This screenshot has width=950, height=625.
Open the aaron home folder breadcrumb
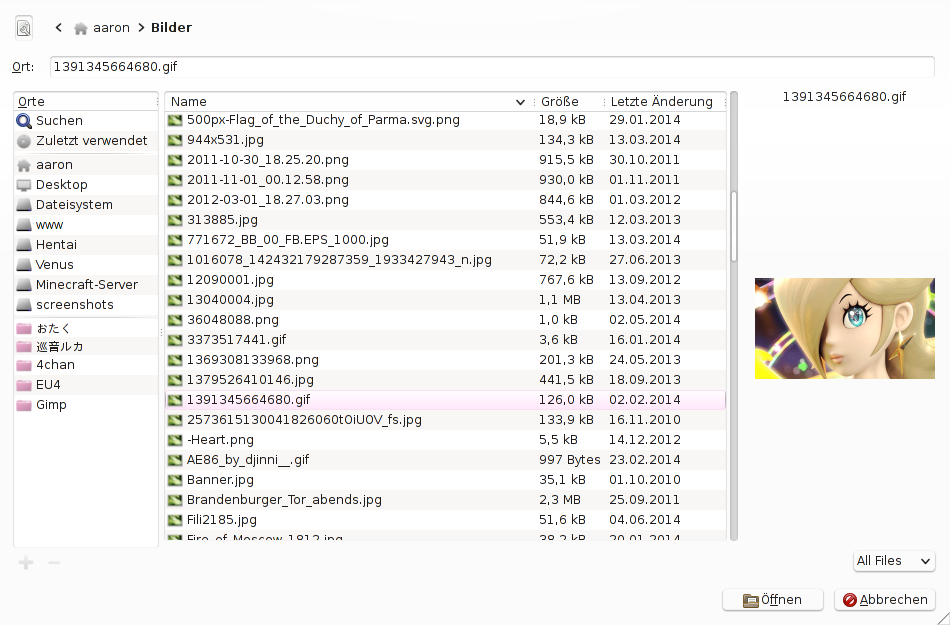[102, 28]
